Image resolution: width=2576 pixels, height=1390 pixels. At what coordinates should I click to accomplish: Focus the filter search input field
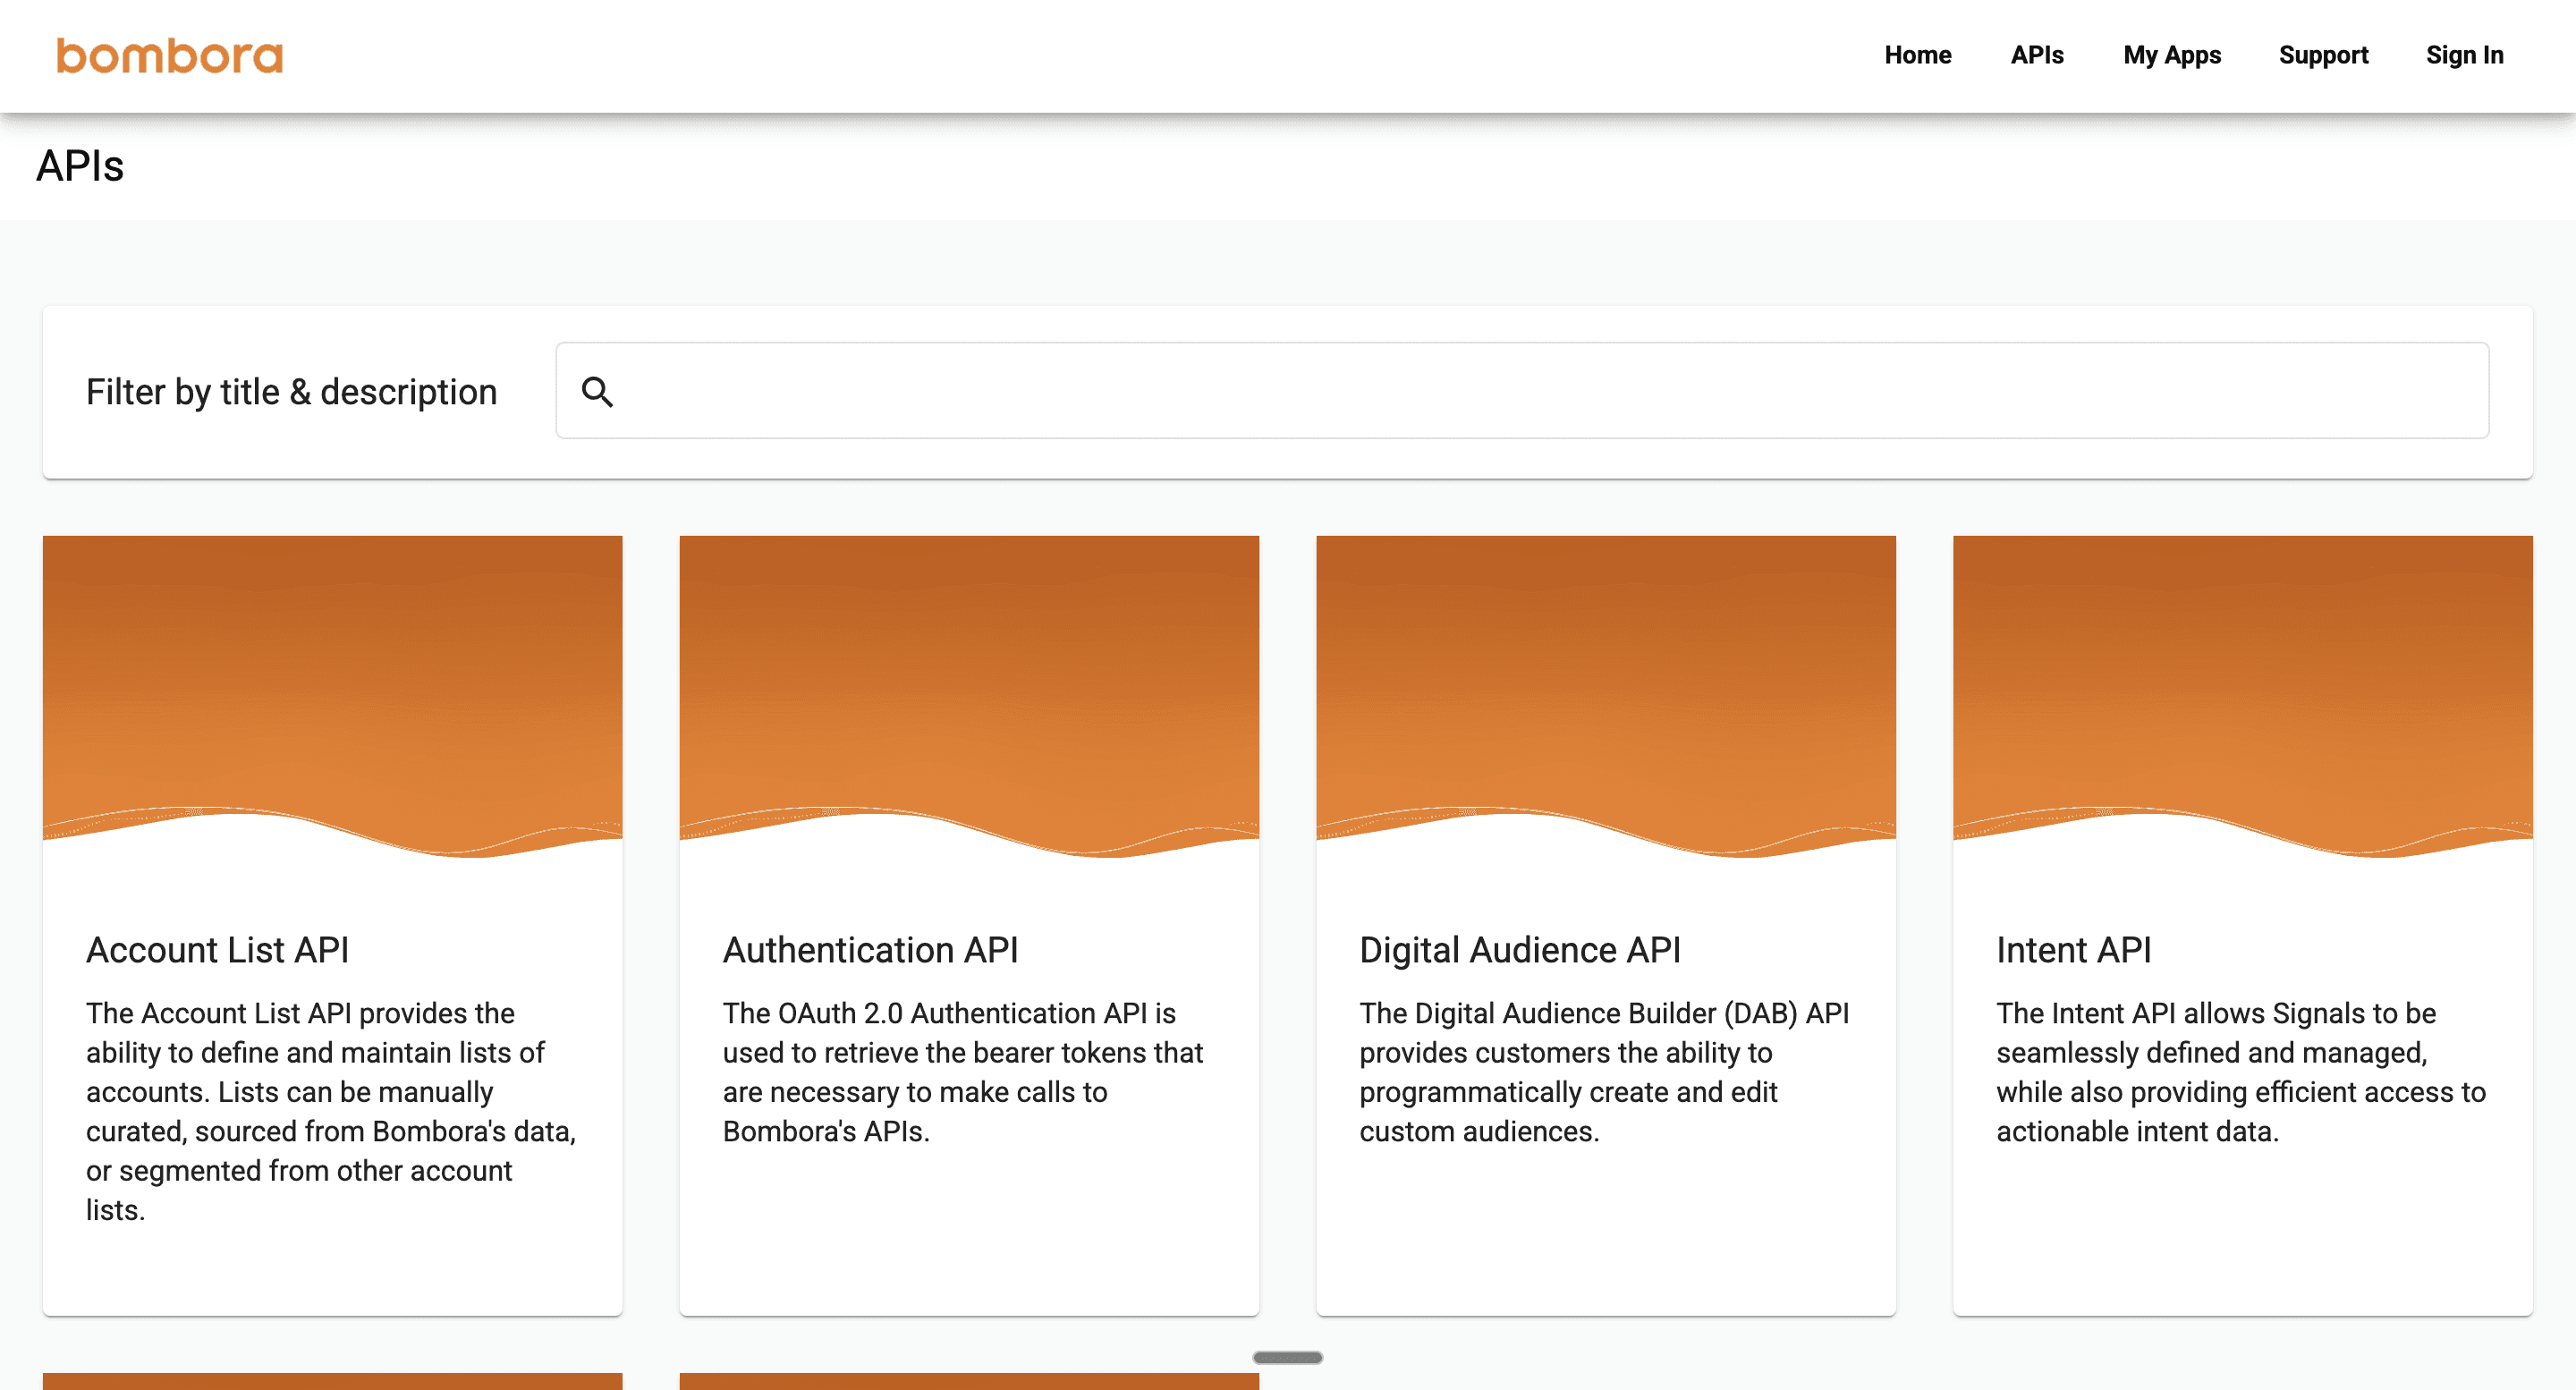(1540, 391)
